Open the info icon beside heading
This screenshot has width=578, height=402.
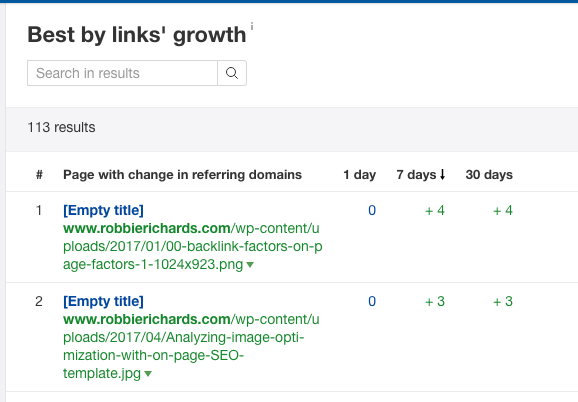[252, 27]
